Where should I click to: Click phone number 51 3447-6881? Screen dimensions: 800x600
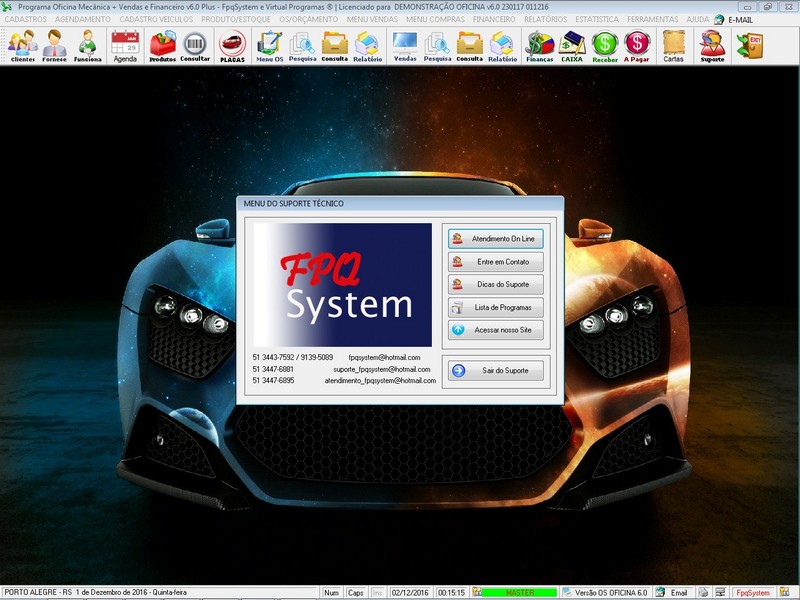pos(273,369)
